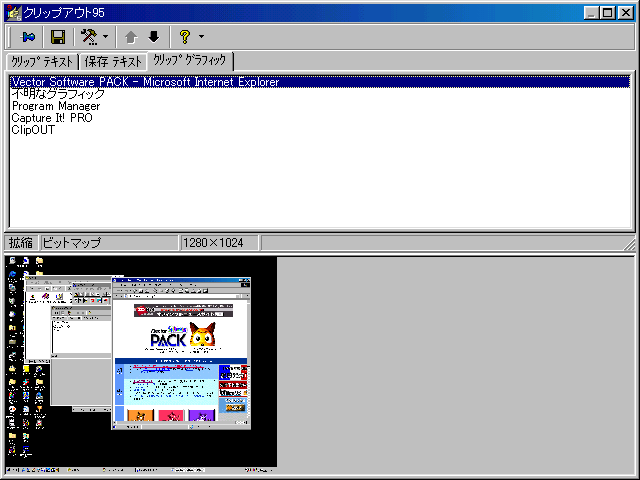Select the 不明なグラフィック list entry
Viewport: 640px width, 480px height.
click(x=58, y=94)
